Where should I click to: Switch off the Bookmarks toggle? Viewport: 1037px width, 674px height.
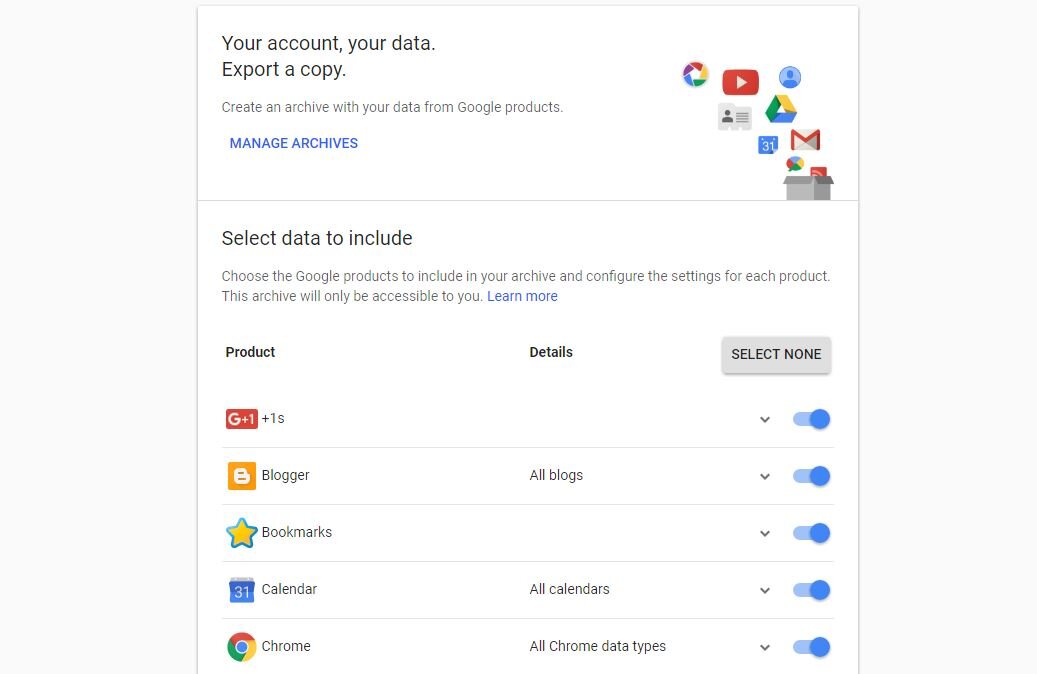(x=811, y=533)
